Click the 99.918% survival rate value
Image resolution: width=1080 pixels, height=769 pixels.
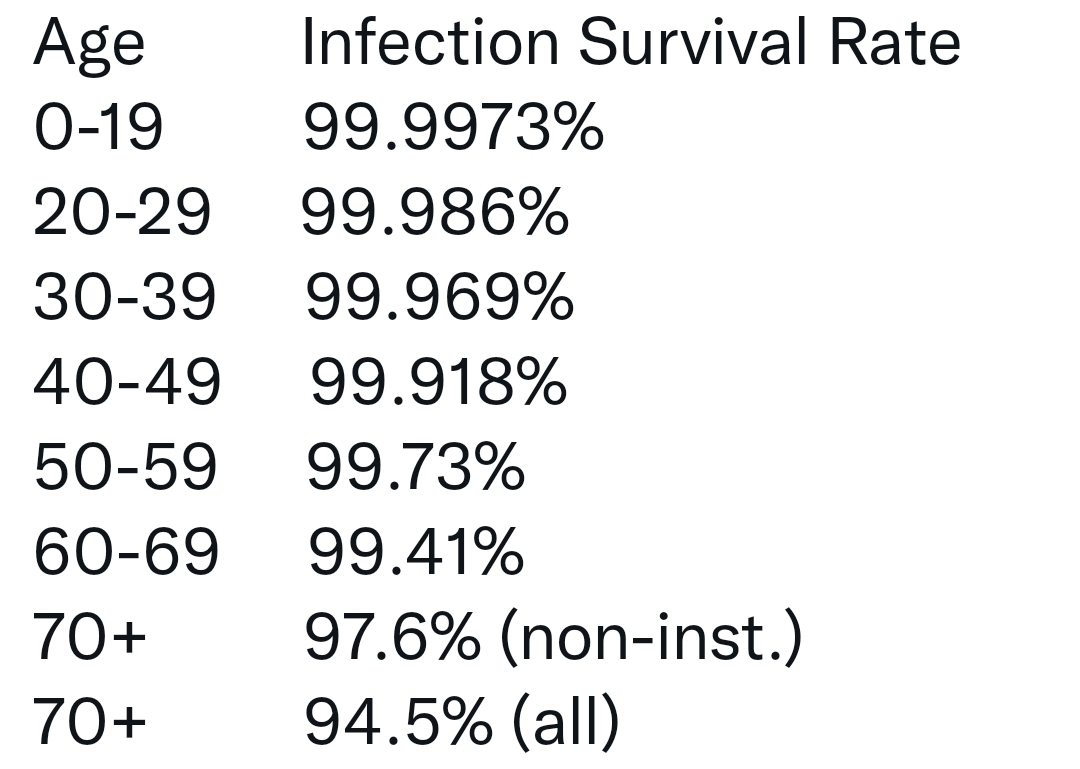438,383
